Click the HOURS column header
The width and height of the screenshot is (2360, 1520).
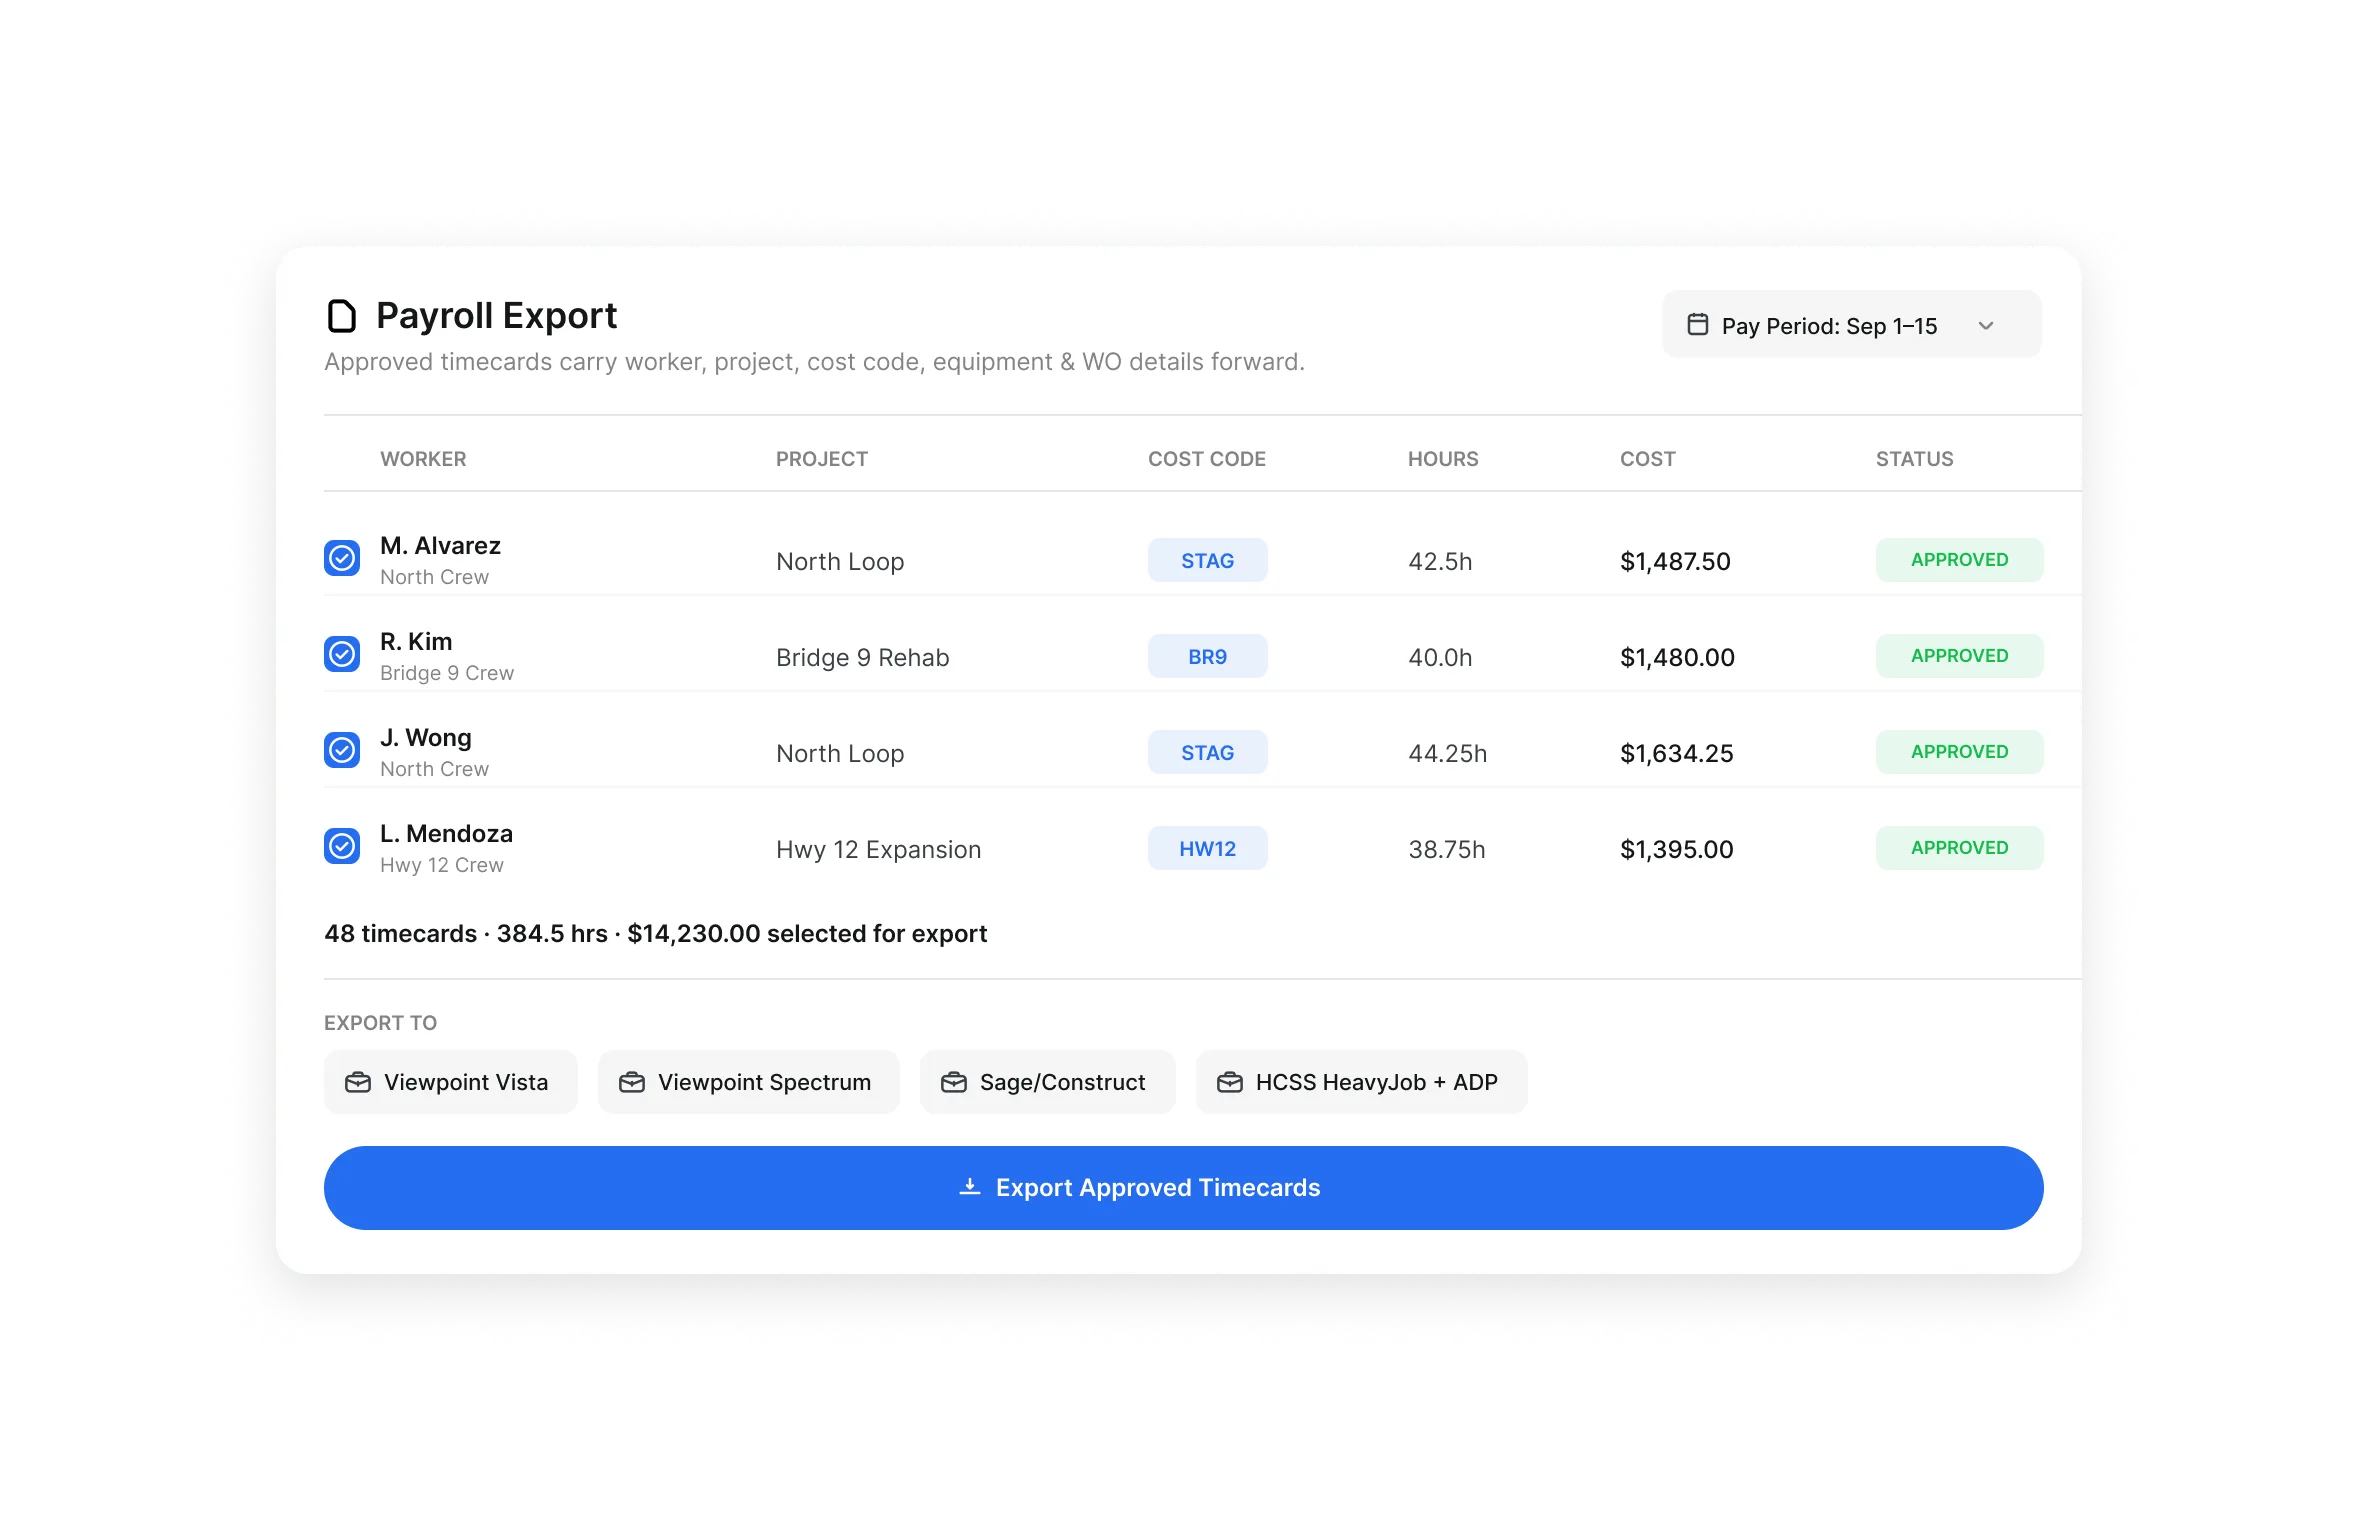(1443, 459)
